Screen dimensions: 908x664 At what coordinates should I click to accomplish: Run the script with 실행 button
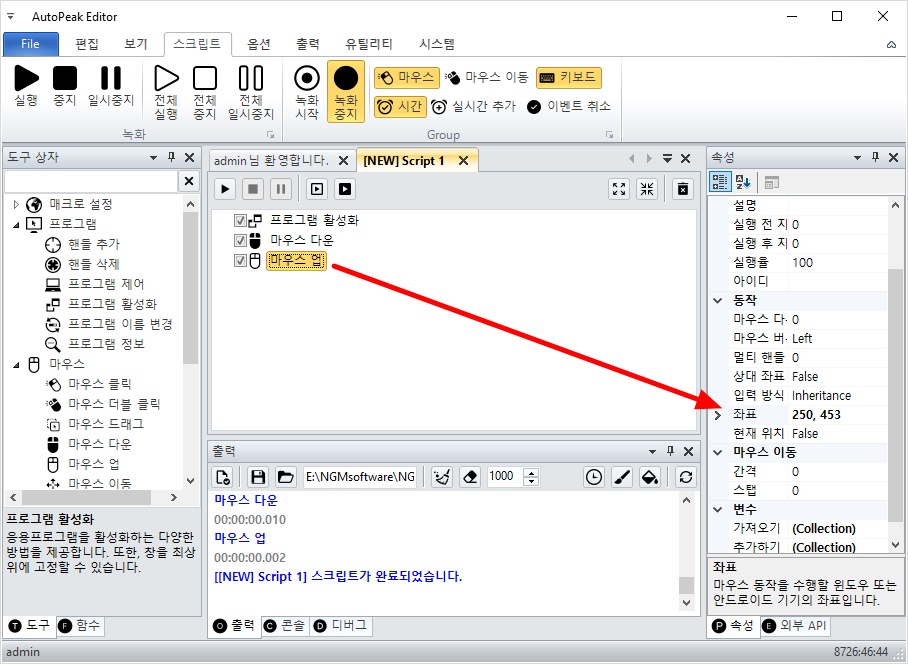(x=26, y=86)
